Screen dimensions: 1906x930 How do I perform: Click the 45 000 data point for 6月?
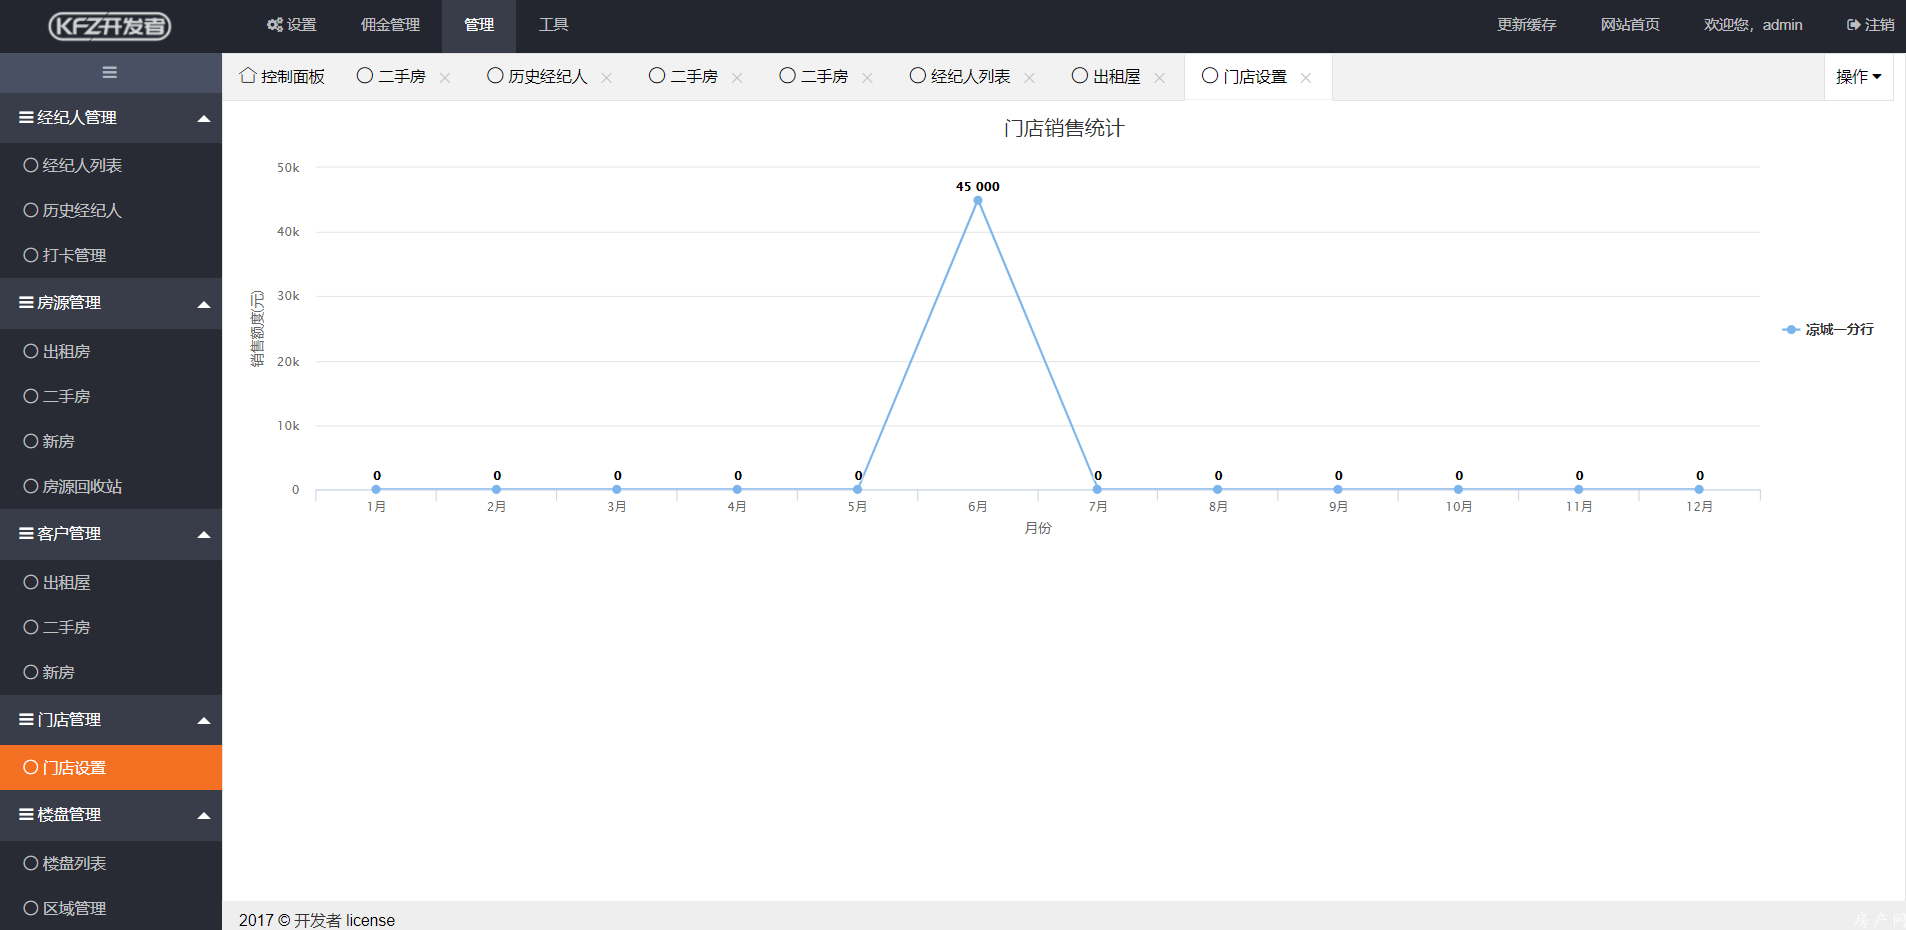point(977,200)
